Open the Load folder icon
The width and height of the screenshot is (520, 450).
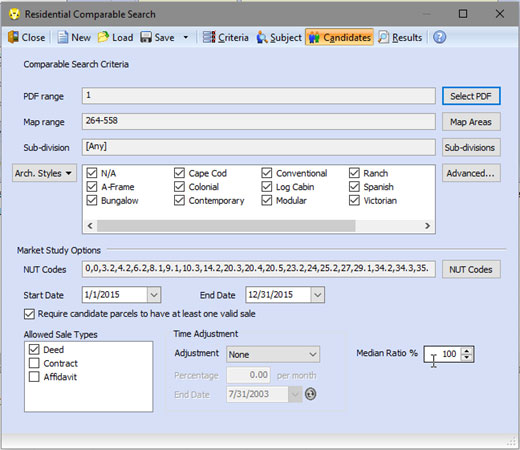(103, 37)
